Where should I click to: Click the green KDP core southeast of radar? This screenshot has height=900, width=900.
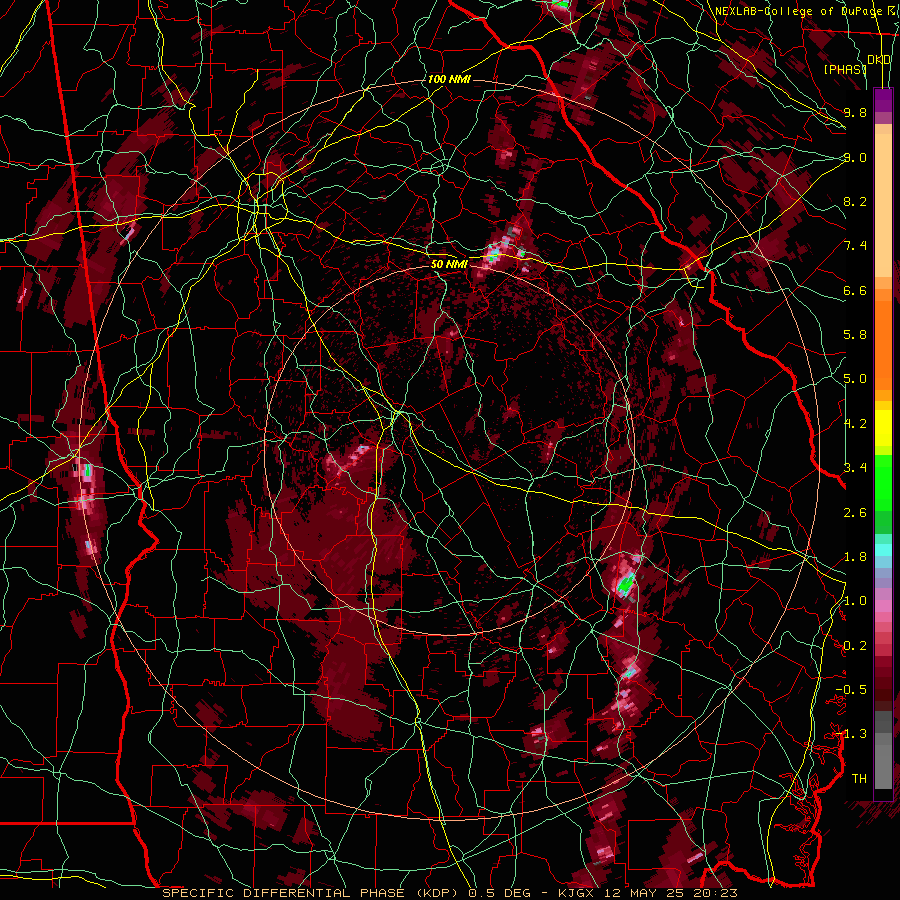625,584
